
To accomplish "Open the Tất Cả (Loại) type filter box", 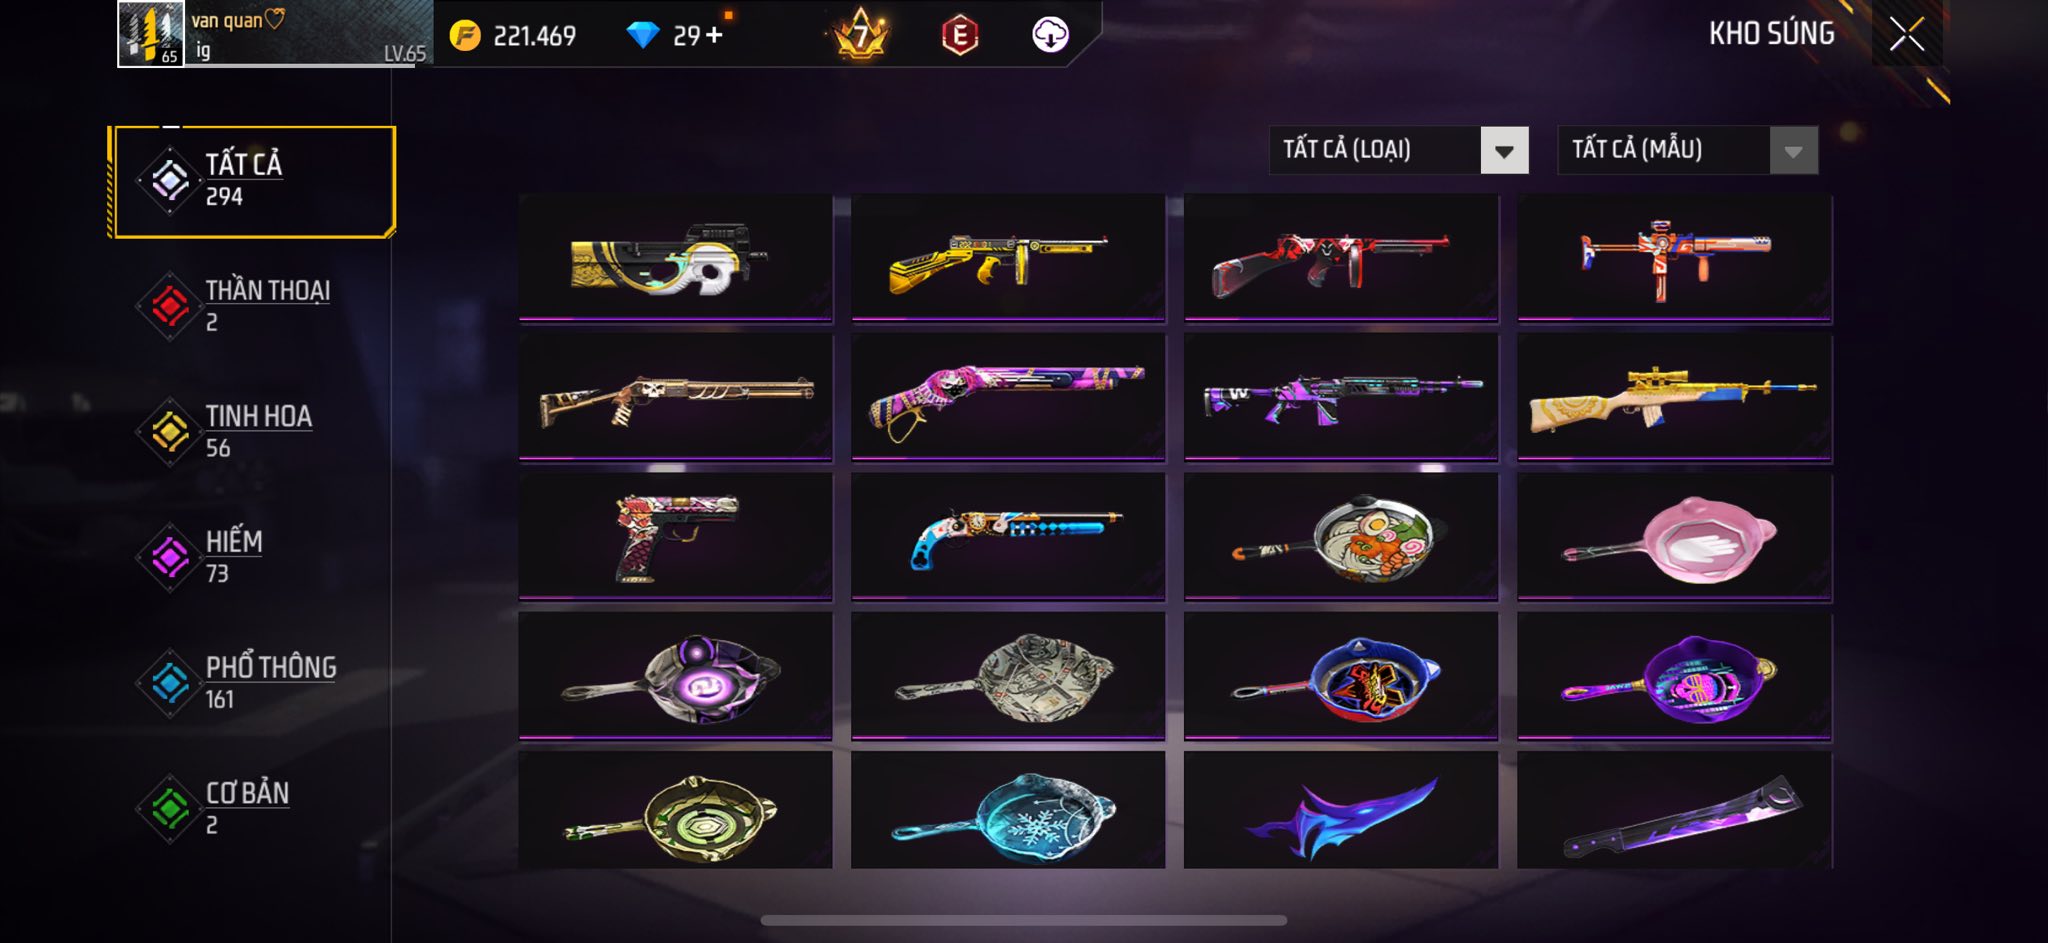I will pyautogui.click(x=1398, y=151).
